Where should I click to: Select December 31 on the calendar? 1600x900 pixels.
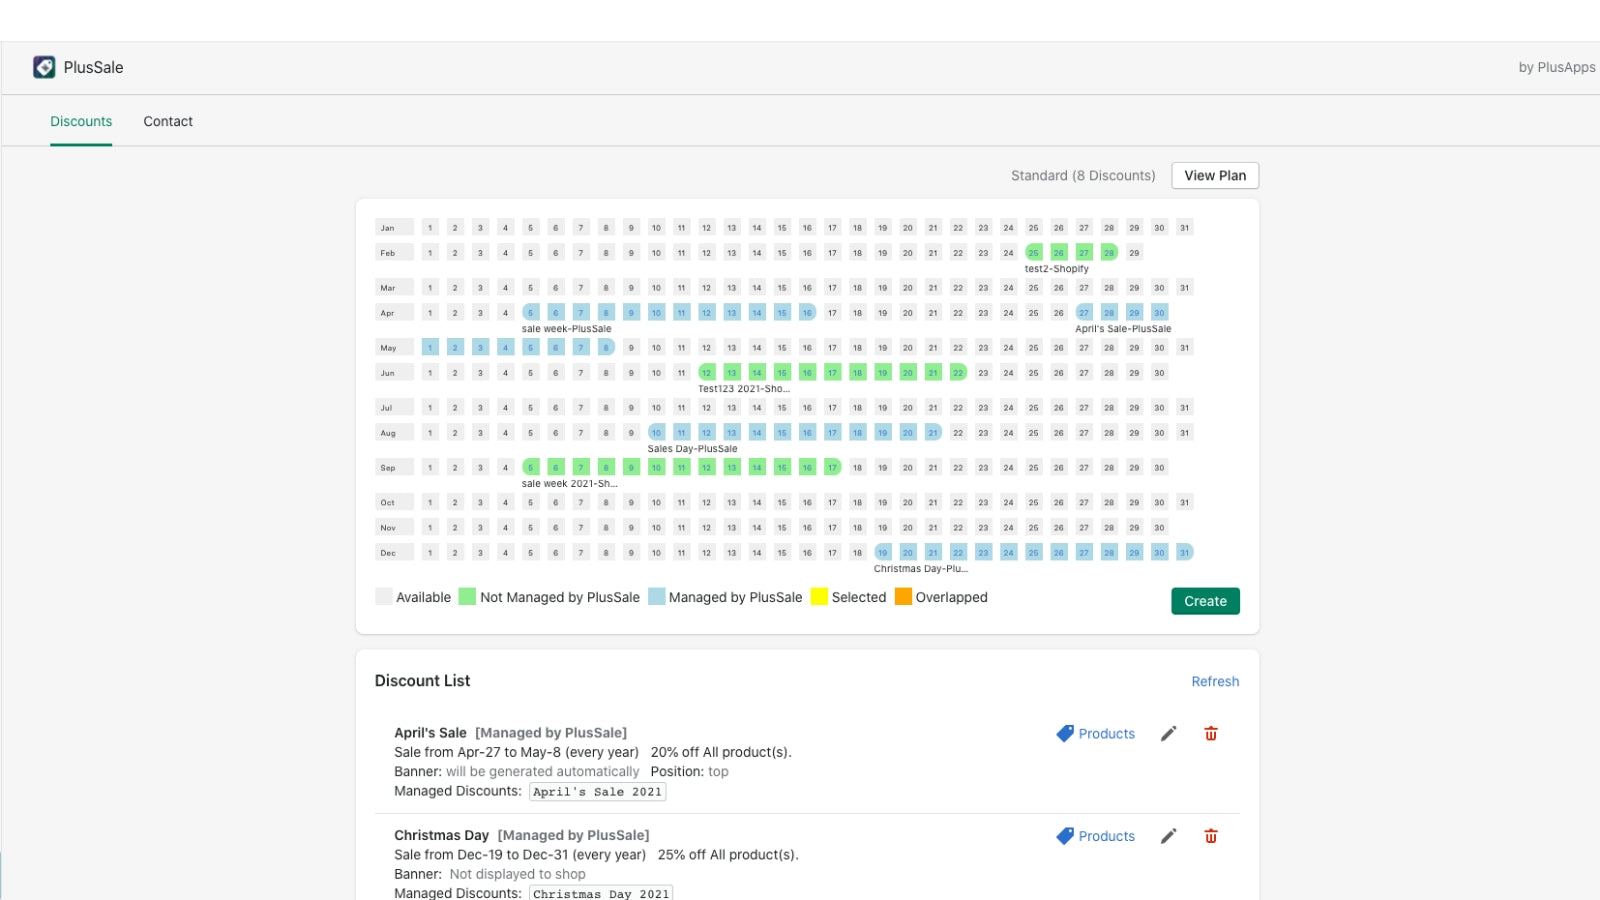[1184, 552]
